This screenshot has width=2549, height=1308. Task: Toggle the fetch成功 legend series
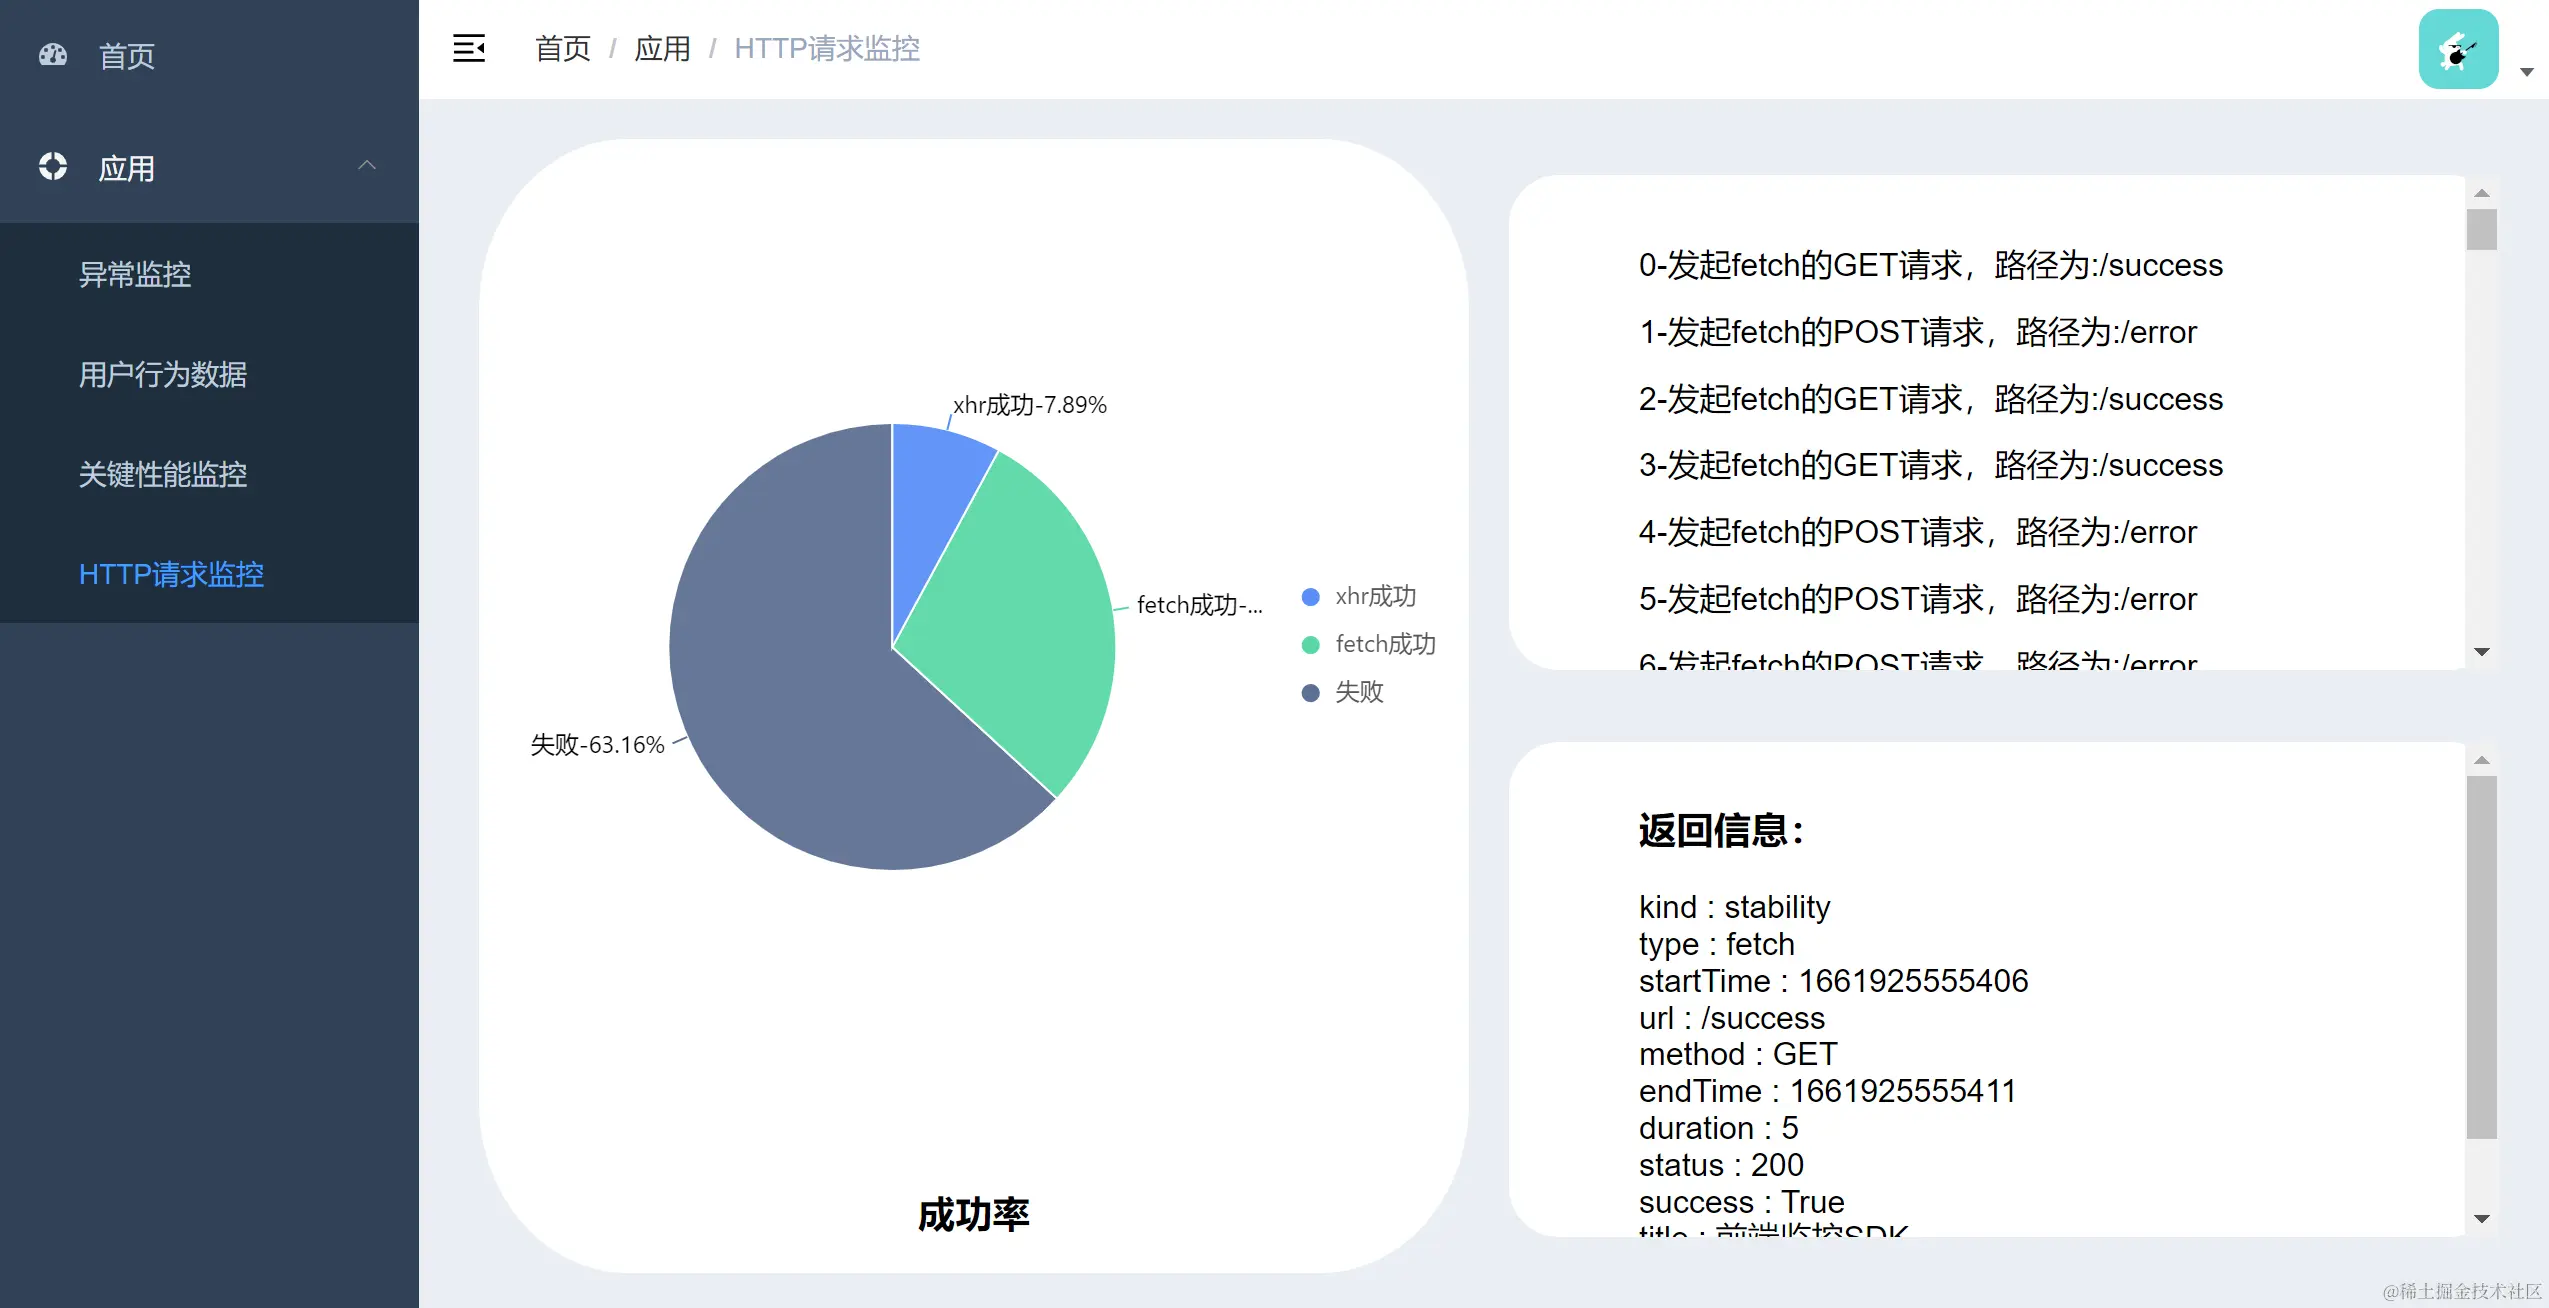point(1368,644)
